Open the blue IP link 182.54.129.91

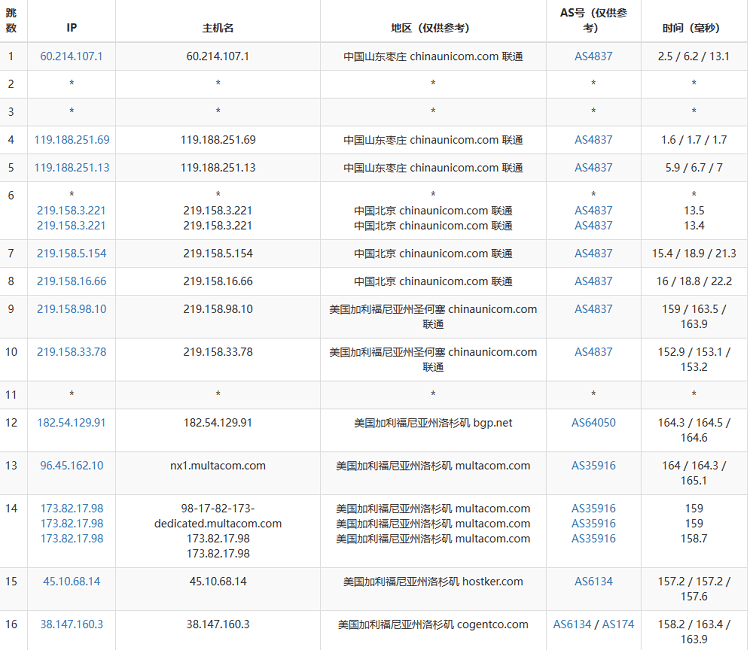pyautogui.click(x=71, y=423)
